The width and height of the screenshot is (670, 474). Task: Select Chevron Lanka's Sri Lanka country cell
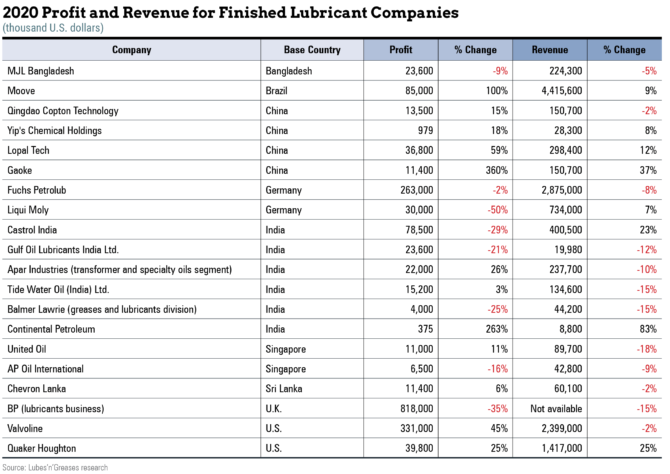tap(287, 388)
